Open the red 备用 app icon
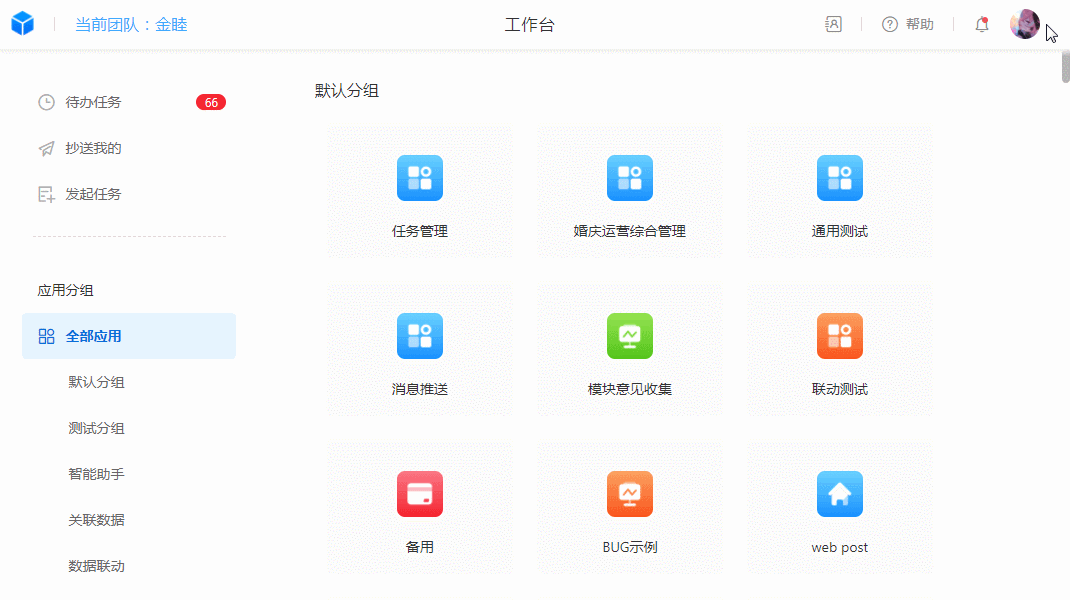Viewport: 1070px width, 600px height. (419, 494)
